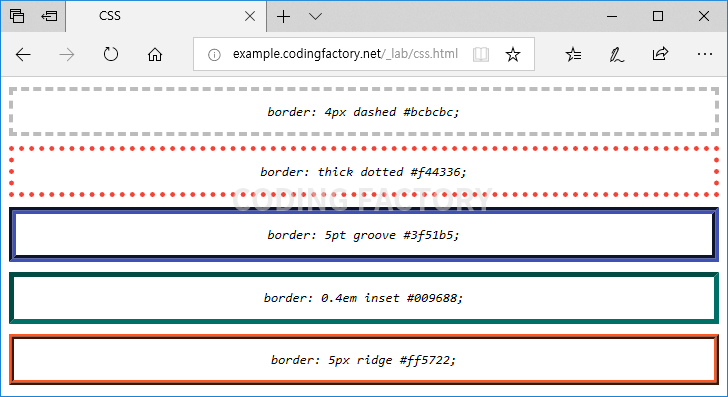Click the forward navigation arrow
This screenshot has height=397, width=728.
67,55
